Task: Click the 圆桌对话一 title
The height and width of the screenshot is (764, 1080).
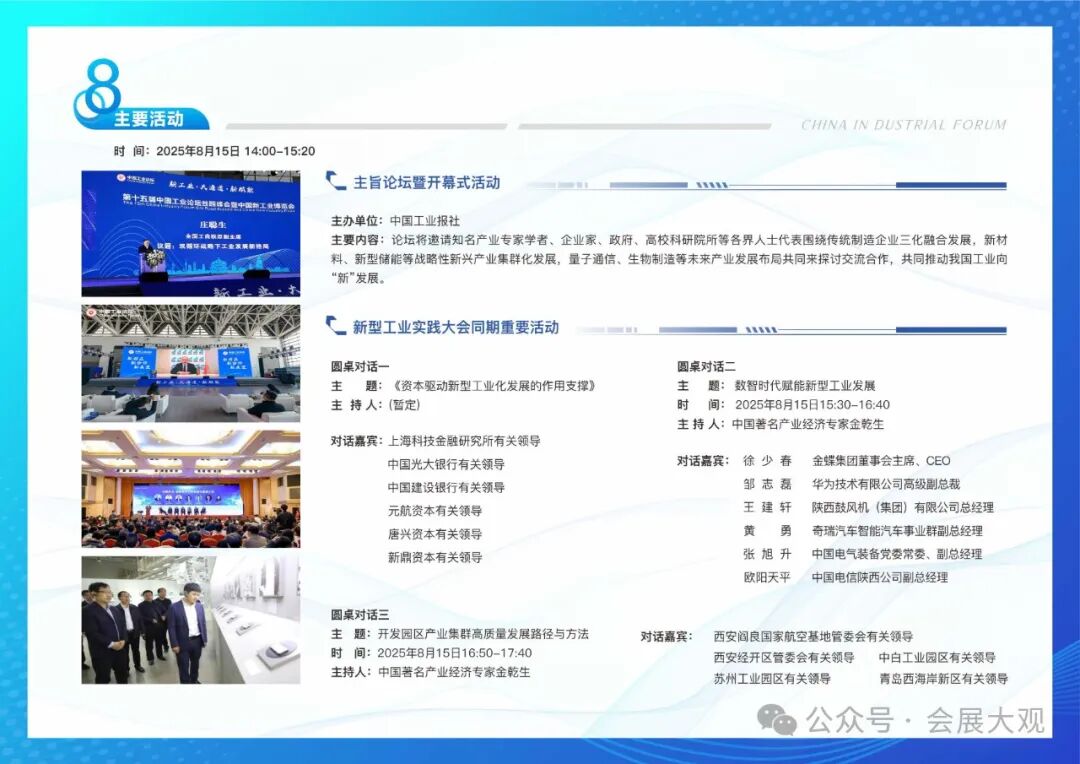Action: click(x=360, y=366)
